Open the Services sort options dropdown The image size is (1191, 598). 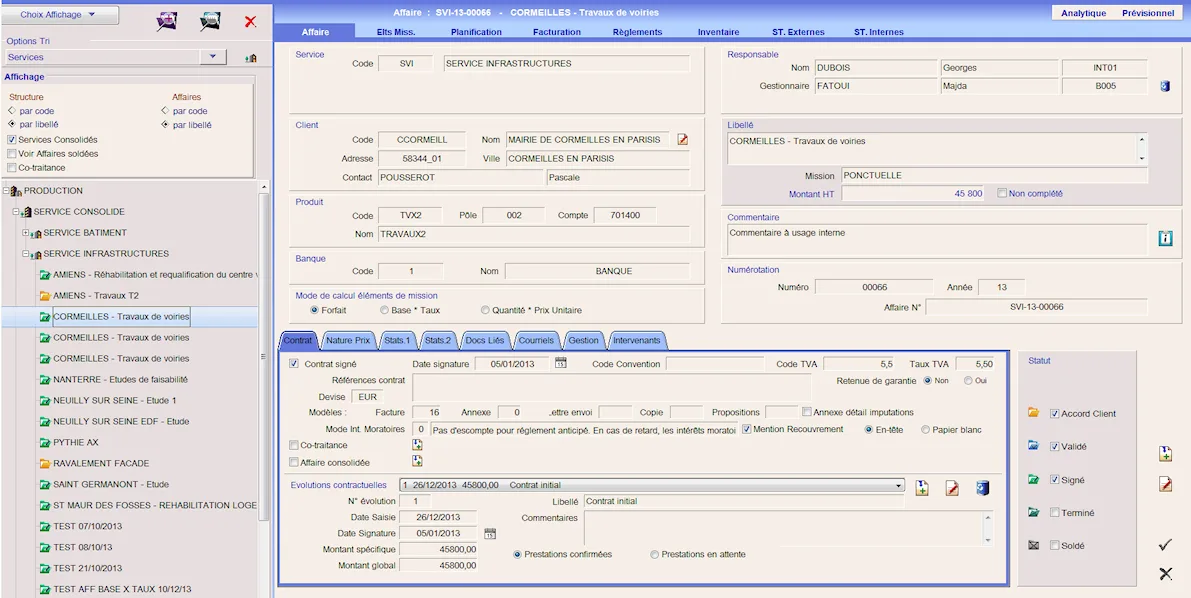tap(213, 57)
